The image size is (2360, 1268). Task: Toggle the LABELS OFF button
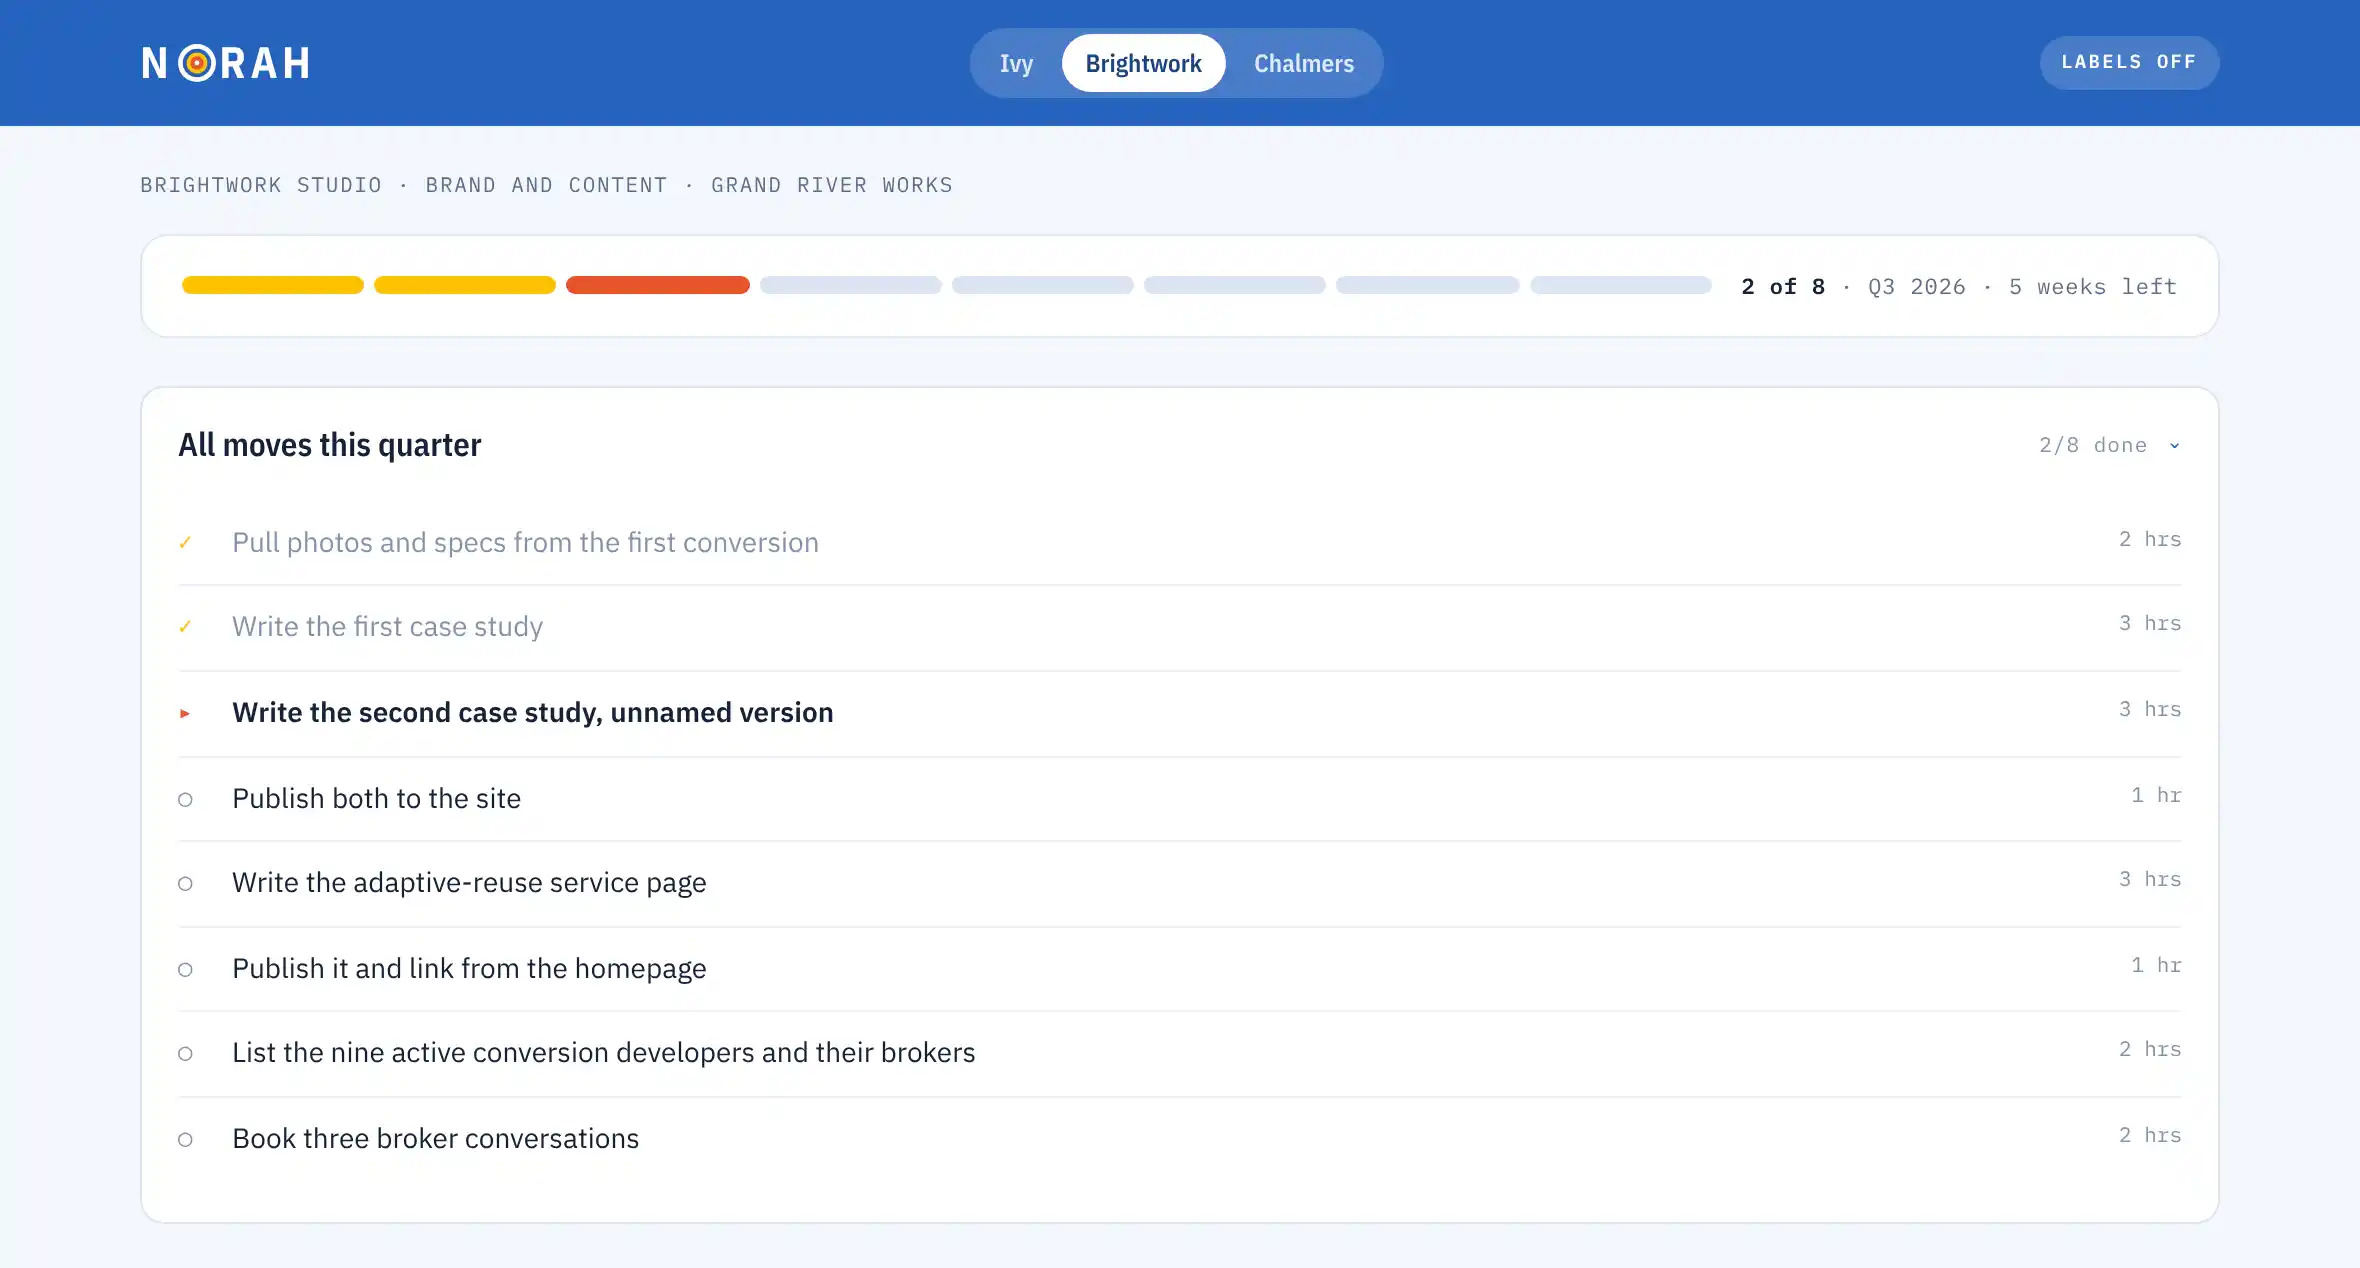coord(2129,62)
